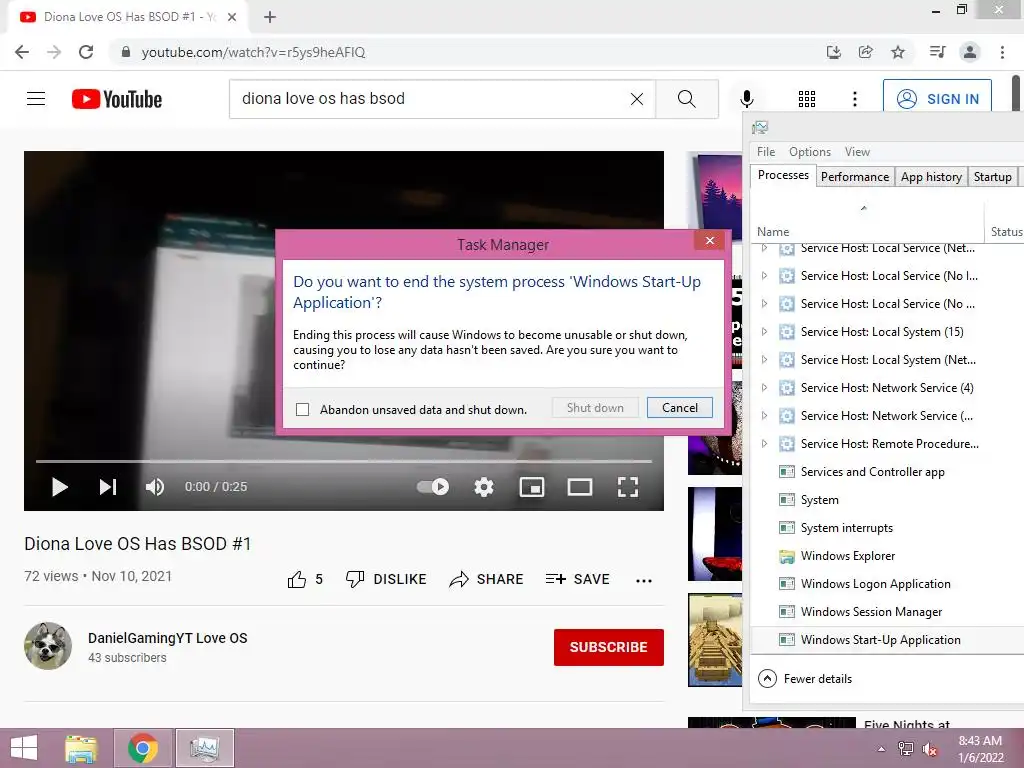Open the YouTube hamburger guide menu
Image resolution: width=1024 pixels, height=768 pixels.
[36, 99]
